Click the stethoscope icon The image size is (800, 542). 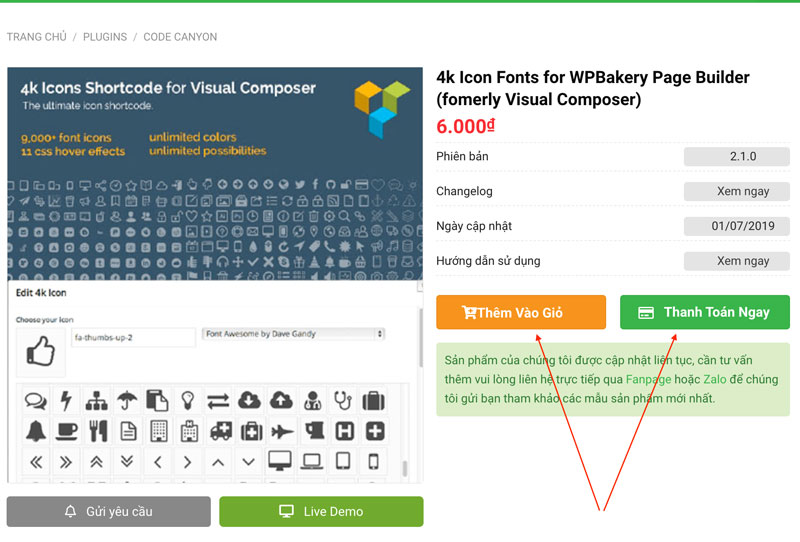point(343,401)
